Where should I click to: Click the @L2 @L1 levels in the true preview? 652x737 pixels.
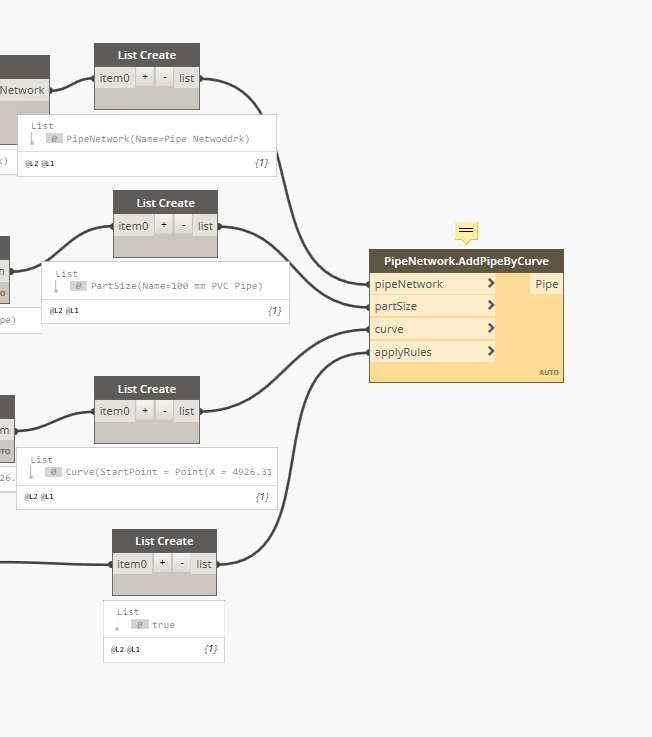[125, 650]
